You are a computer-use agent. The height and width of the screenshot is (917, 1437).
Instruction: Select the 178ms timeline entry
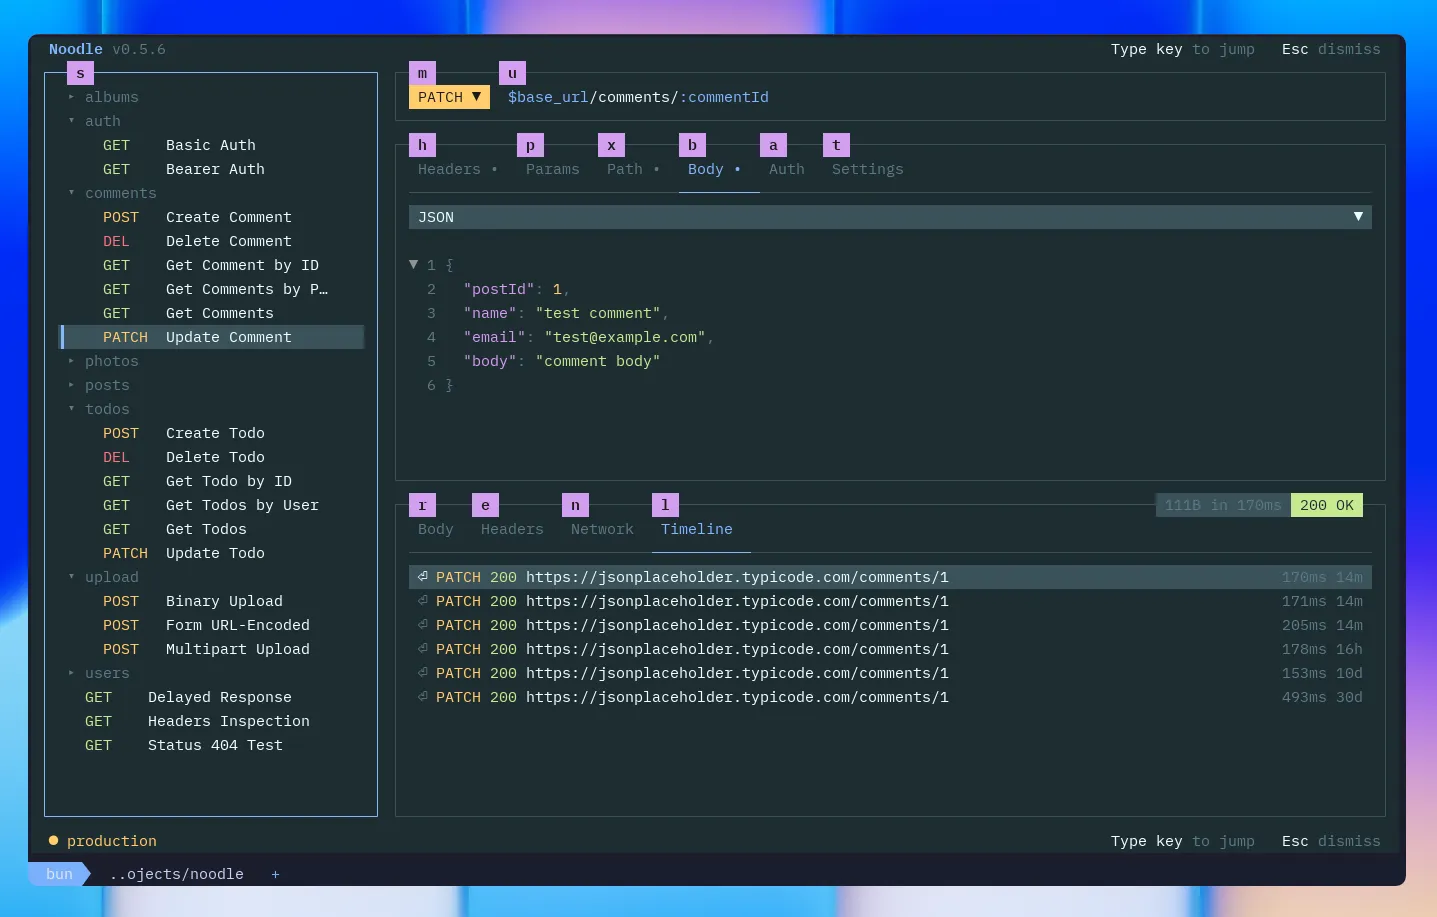coord(890,649)
